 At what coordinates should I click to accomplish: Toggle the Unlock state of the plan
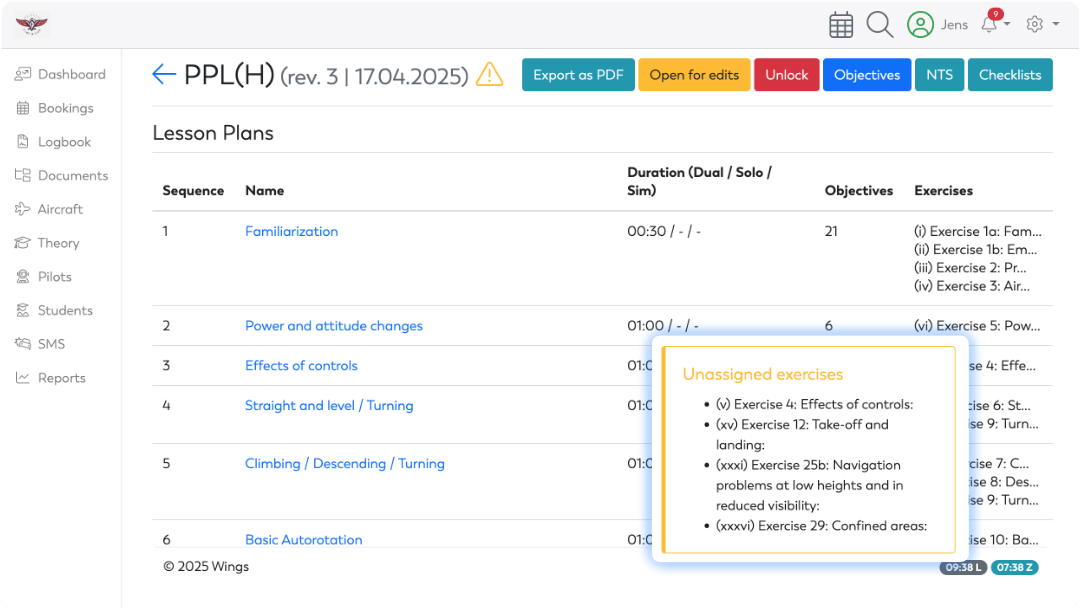click(787, 74)
